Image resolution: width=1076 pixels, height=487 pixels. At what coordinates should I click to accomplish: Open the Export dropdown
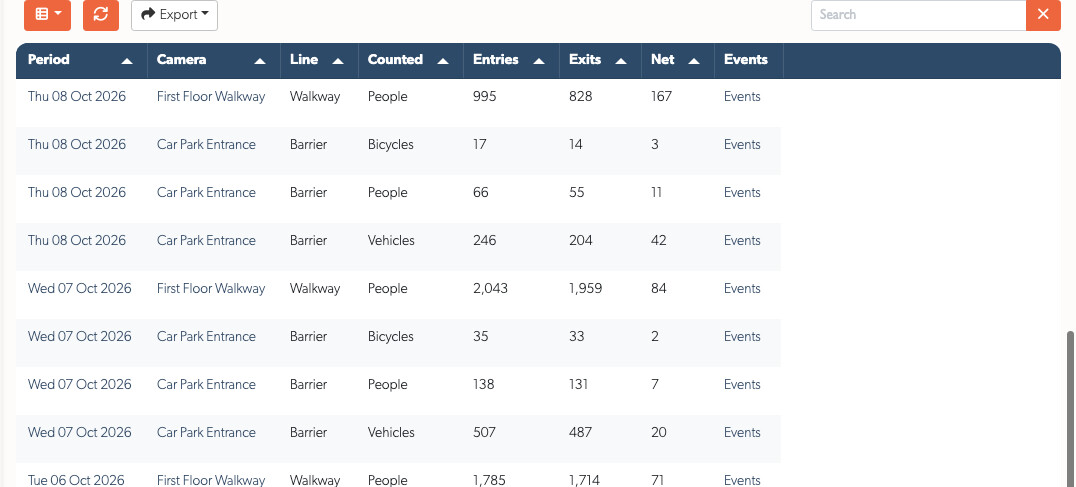pyautogui.click(x=174, y=14)
